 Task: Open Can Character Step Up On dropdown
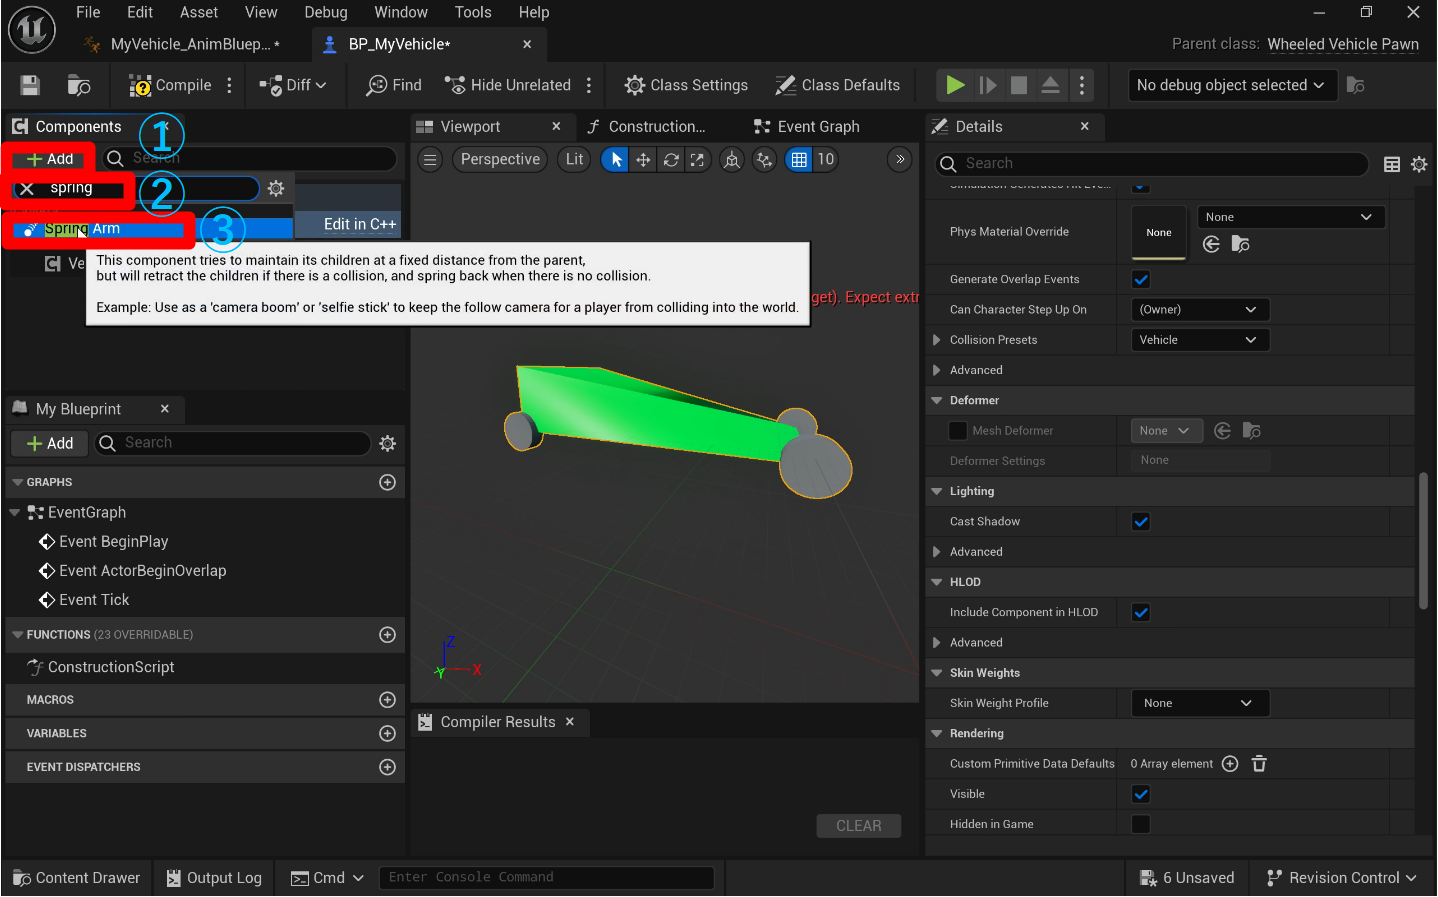coord(1200,310)
